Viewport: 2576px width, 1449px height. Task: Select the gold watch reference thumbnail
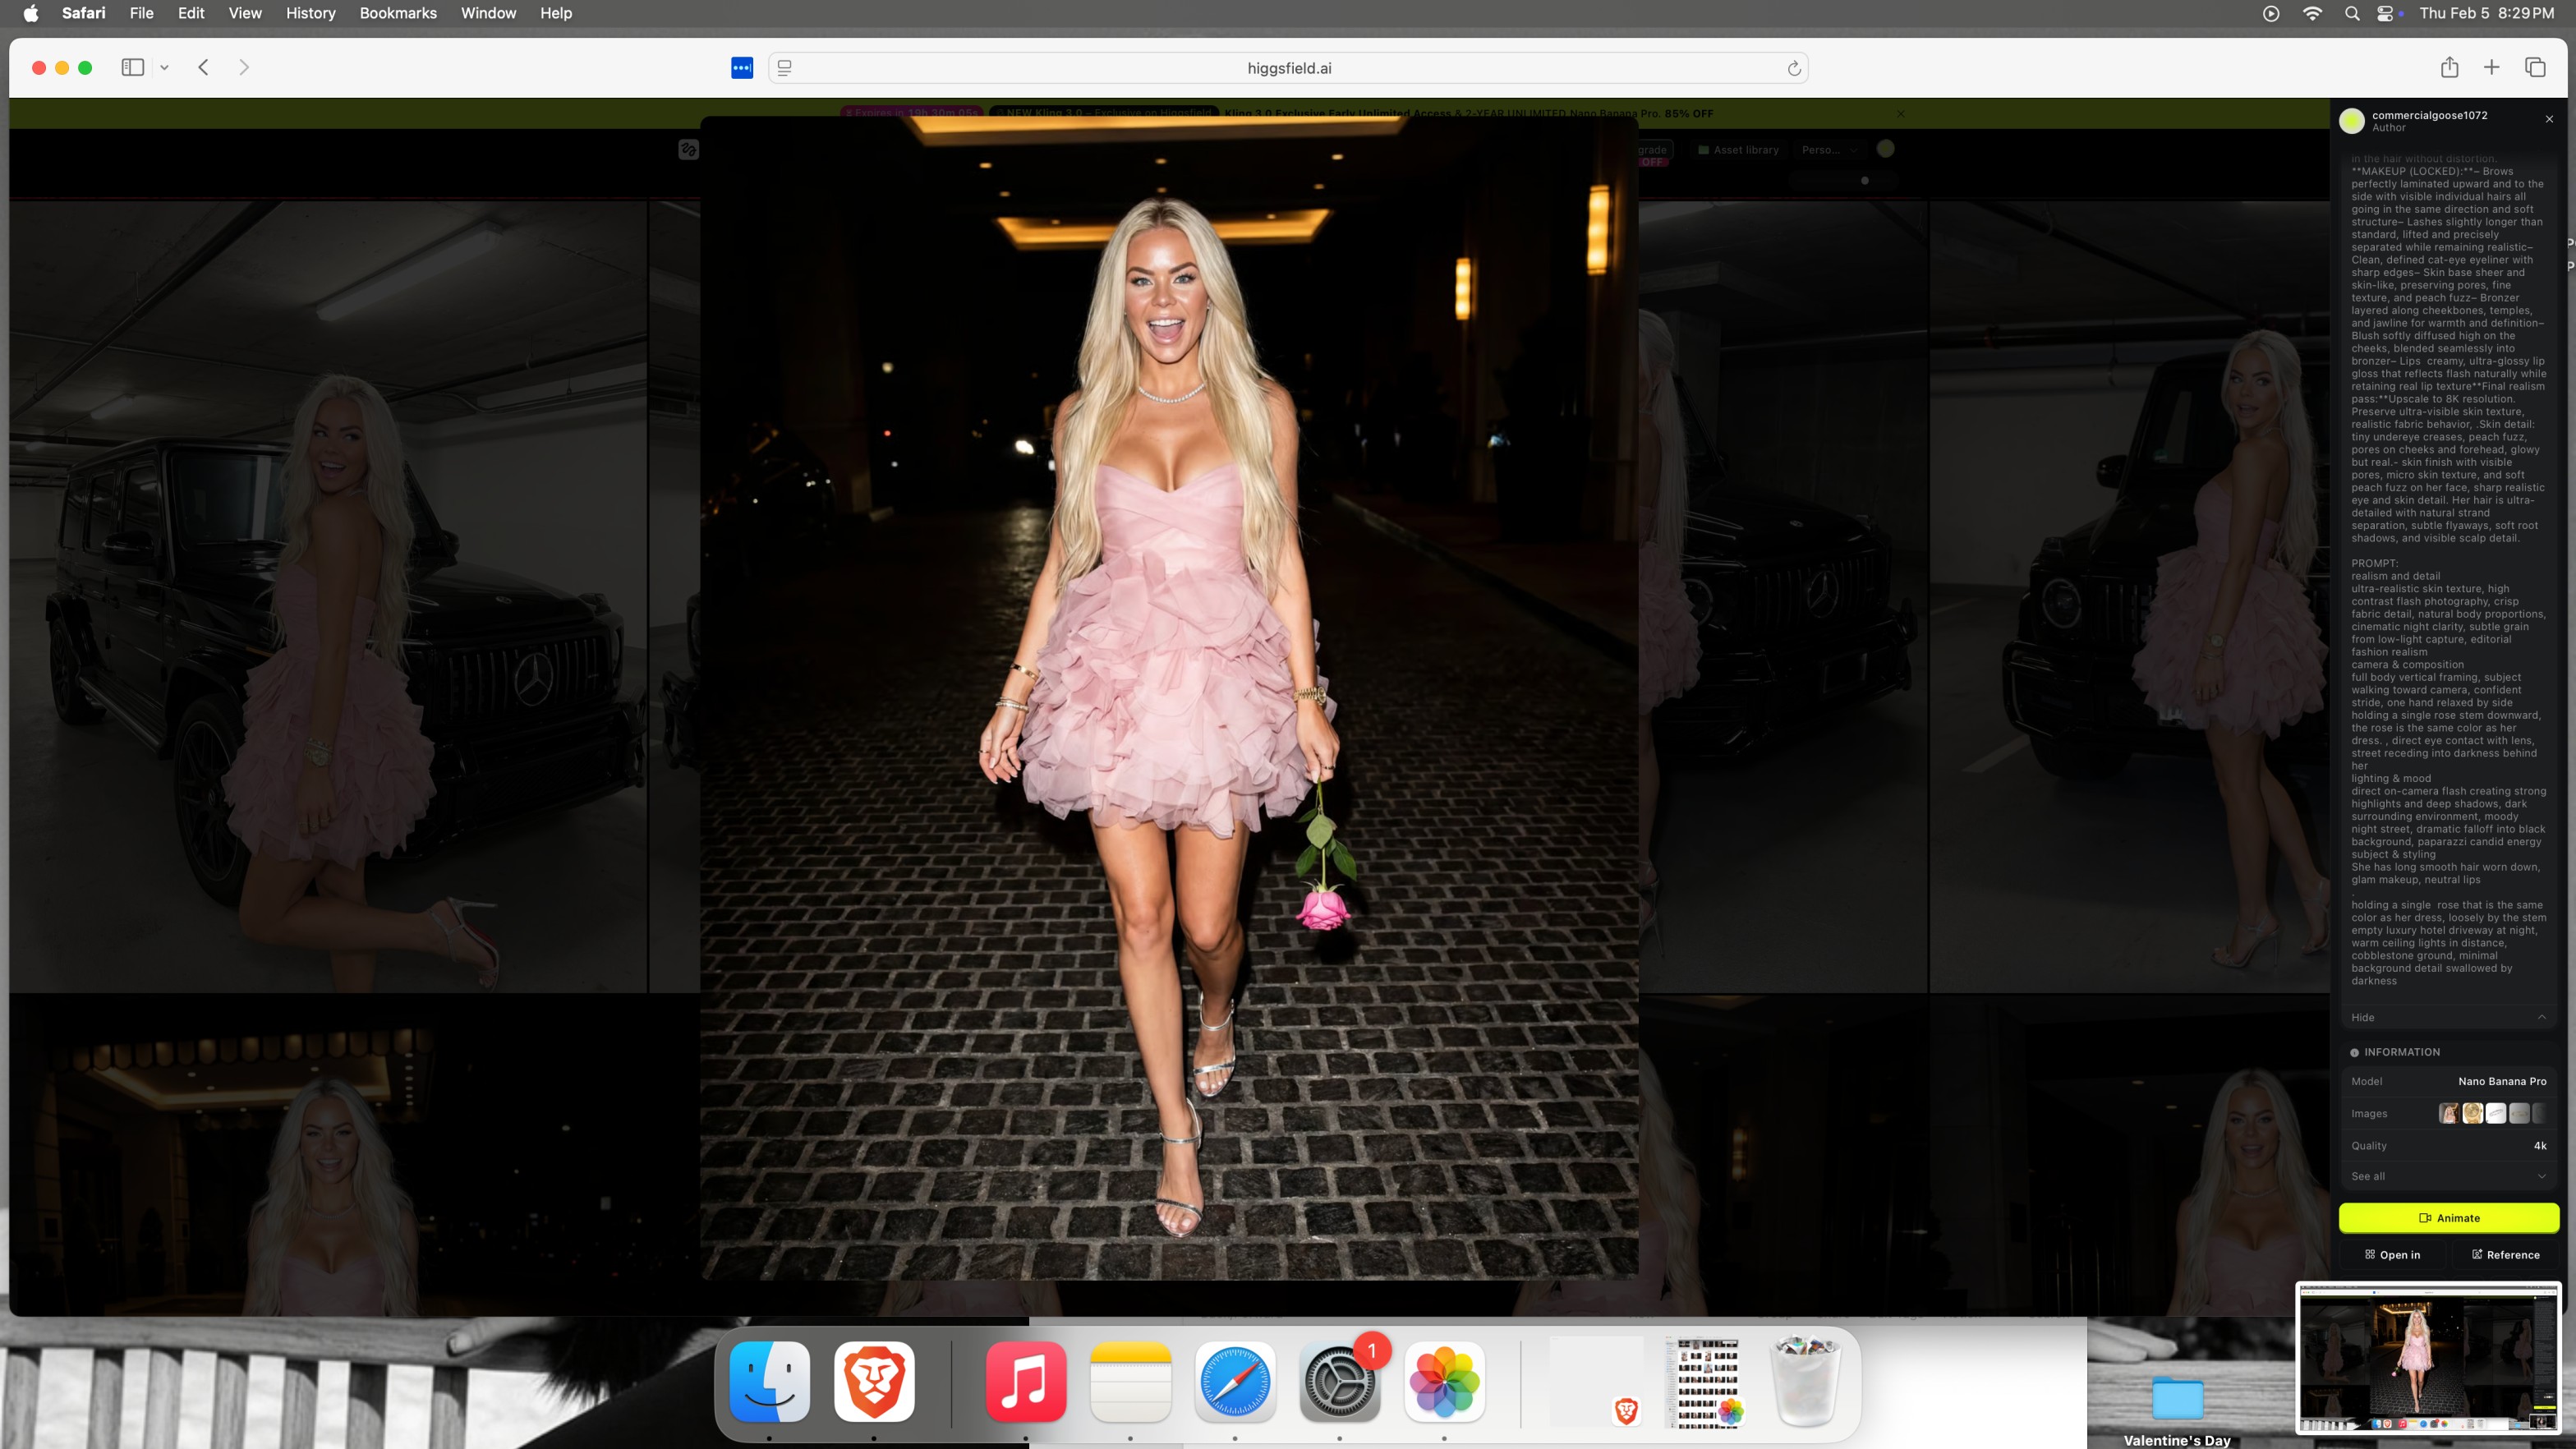click(x=2472, y=1113)
